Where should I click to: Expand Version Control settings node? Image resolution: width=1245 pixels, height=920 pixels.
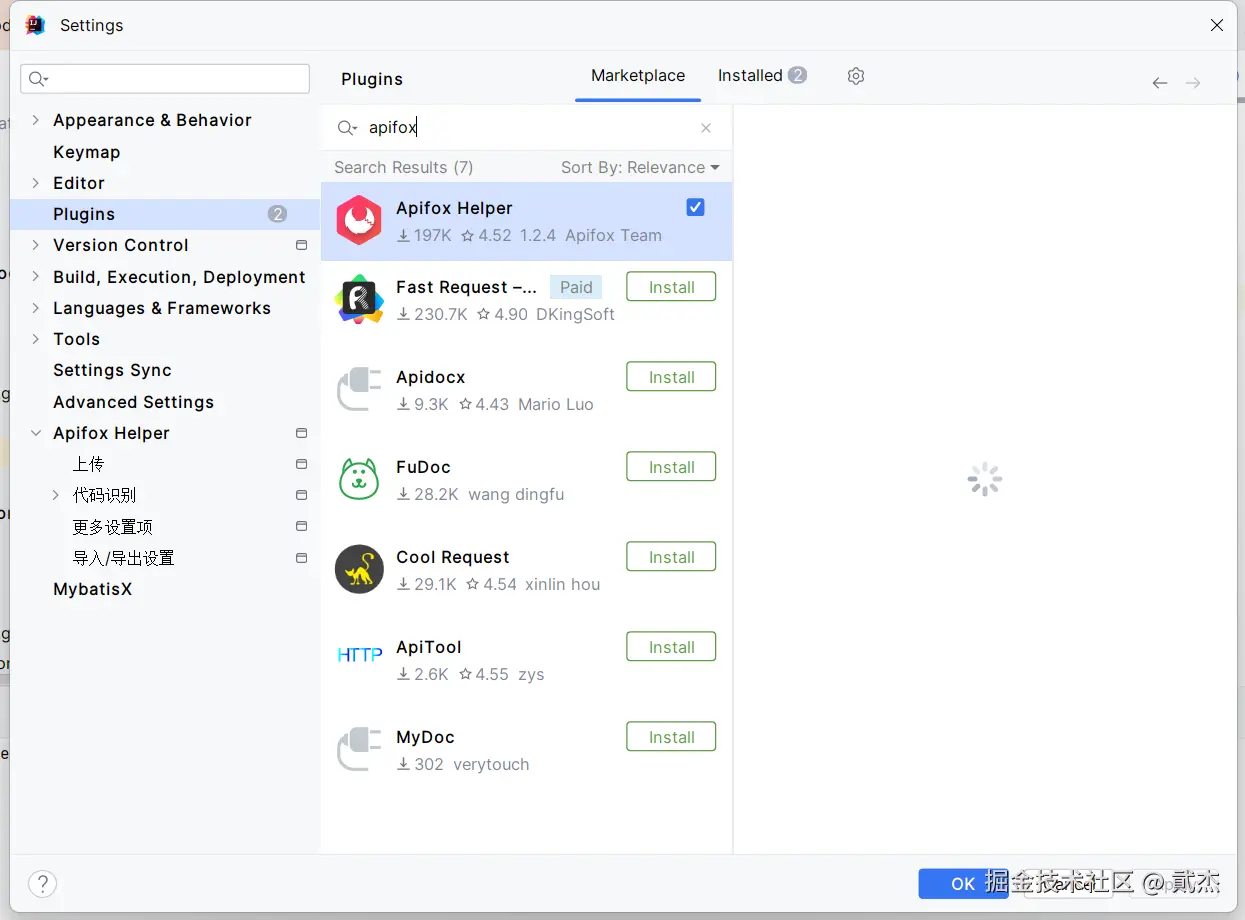tap(36, 245)
